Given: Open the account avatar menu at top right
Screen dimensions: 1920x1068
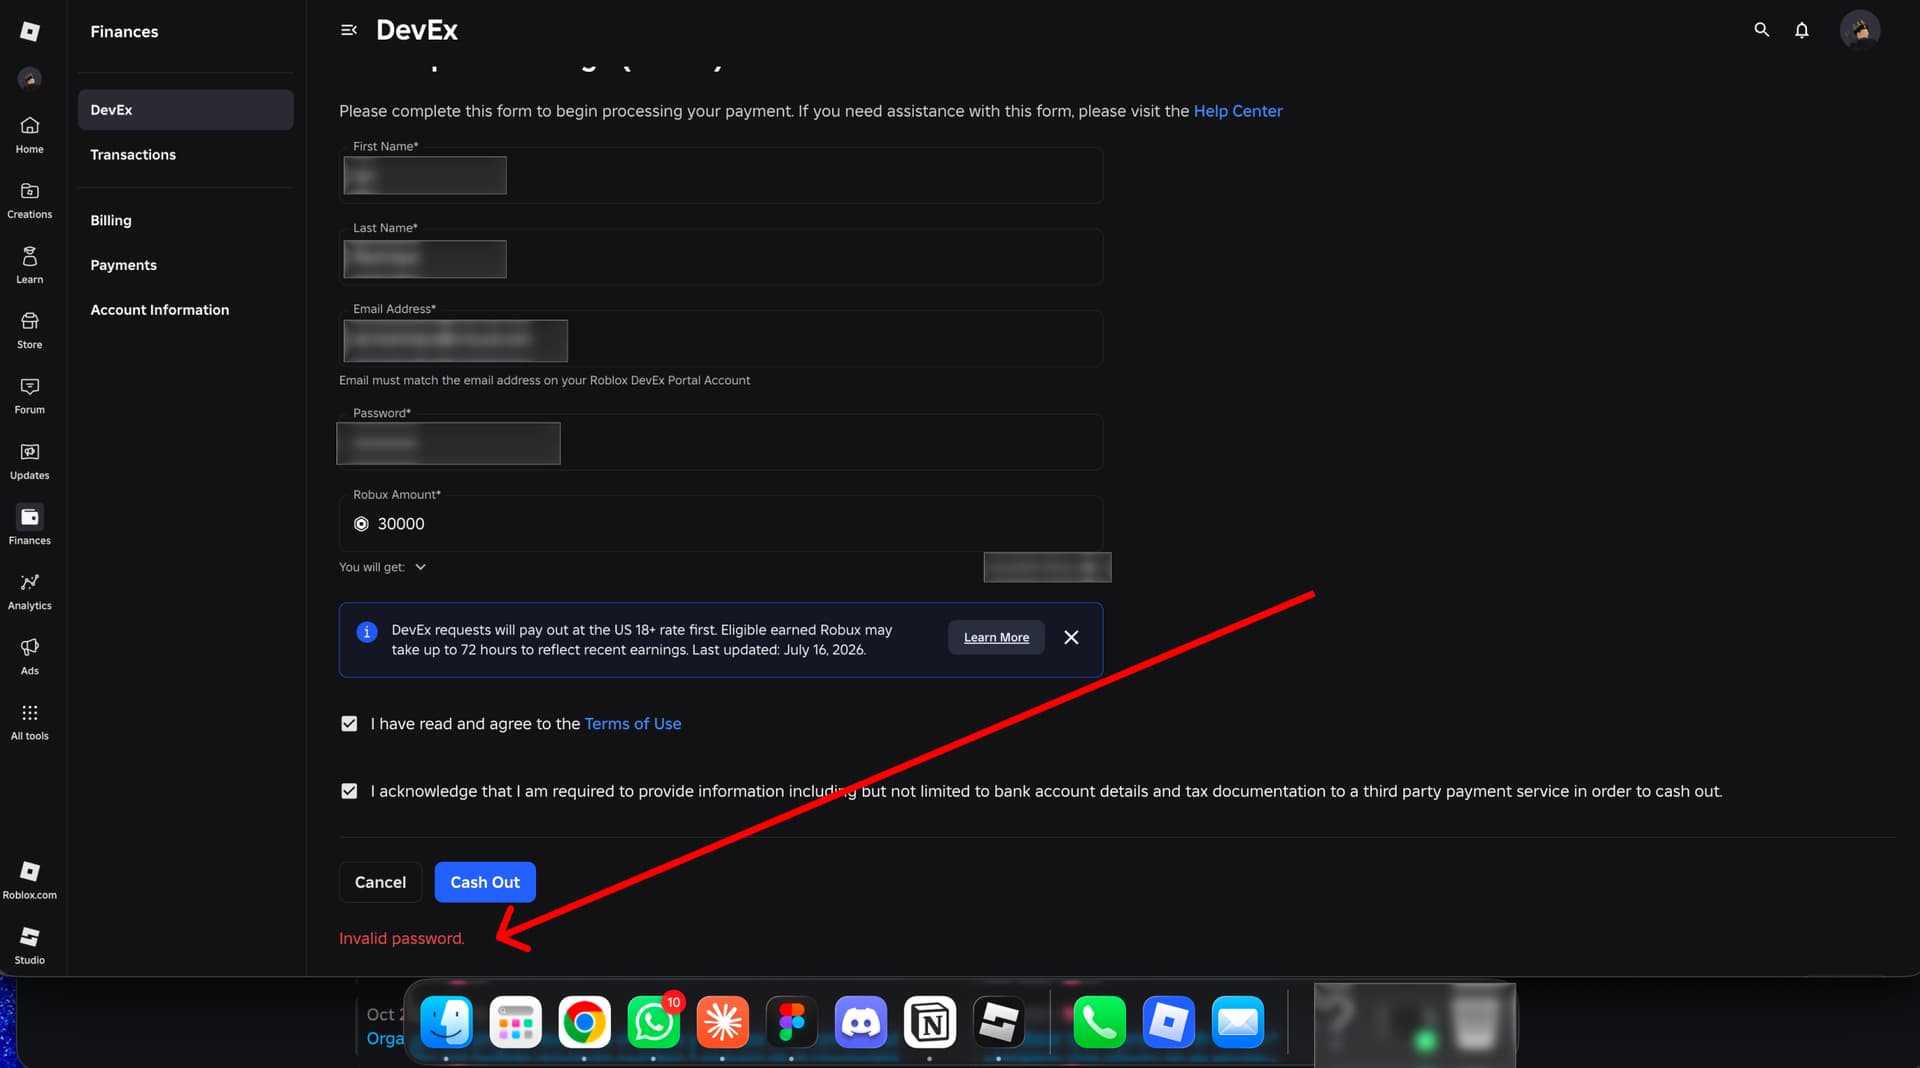Looking at the screenshot, I should [x=1860, y=30].
